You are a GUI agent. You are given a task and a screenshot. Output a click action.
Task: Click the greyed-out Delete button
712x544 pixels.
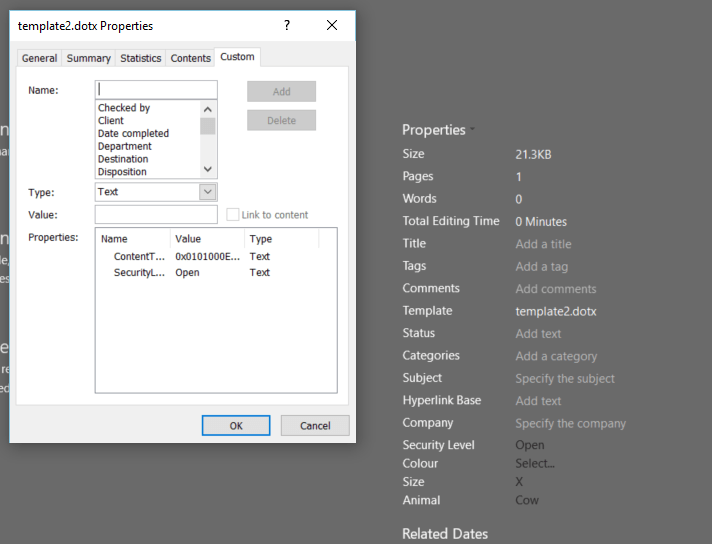(x=282, y=120)
